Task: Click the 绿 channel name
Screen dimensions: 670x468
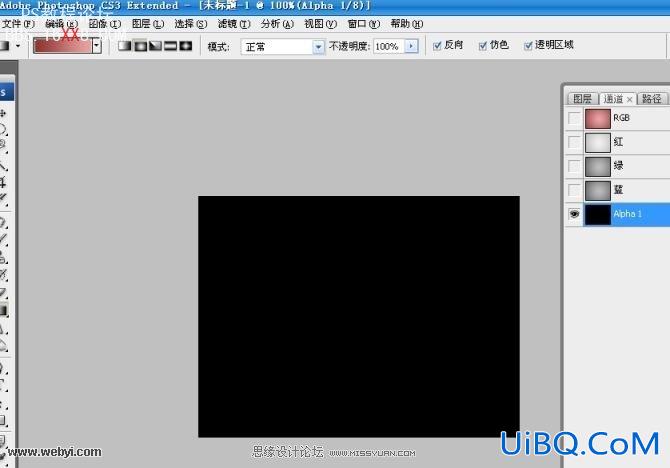Action: click(x=618, y=165)
